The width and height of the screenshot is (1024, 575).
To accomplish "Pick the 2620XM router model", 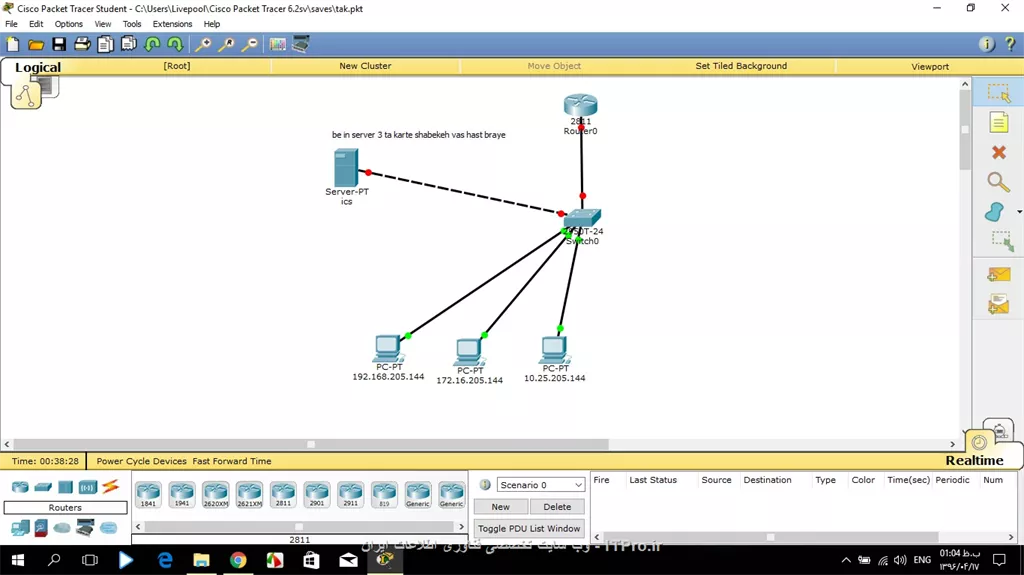I will pyautogui.click(x=216, y=495).
